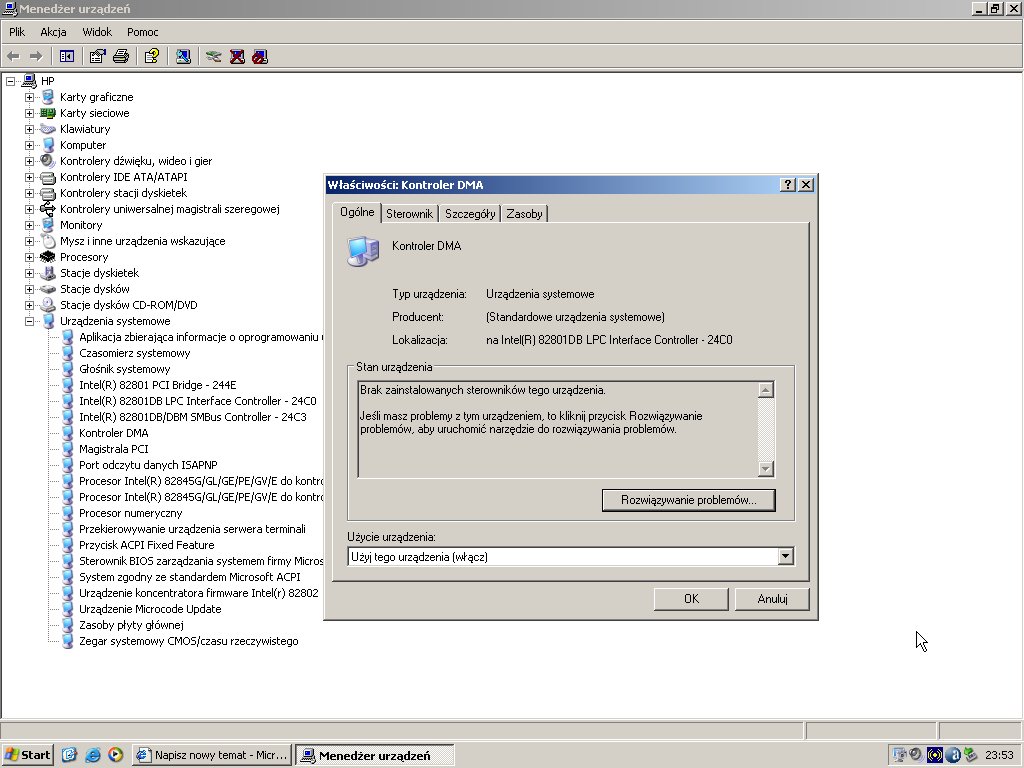The height and width of the screenshot is (768, 1024).
Task: Open device Properties from the toolbar icon
Action: pyautogui.click(x=97, y=57)
